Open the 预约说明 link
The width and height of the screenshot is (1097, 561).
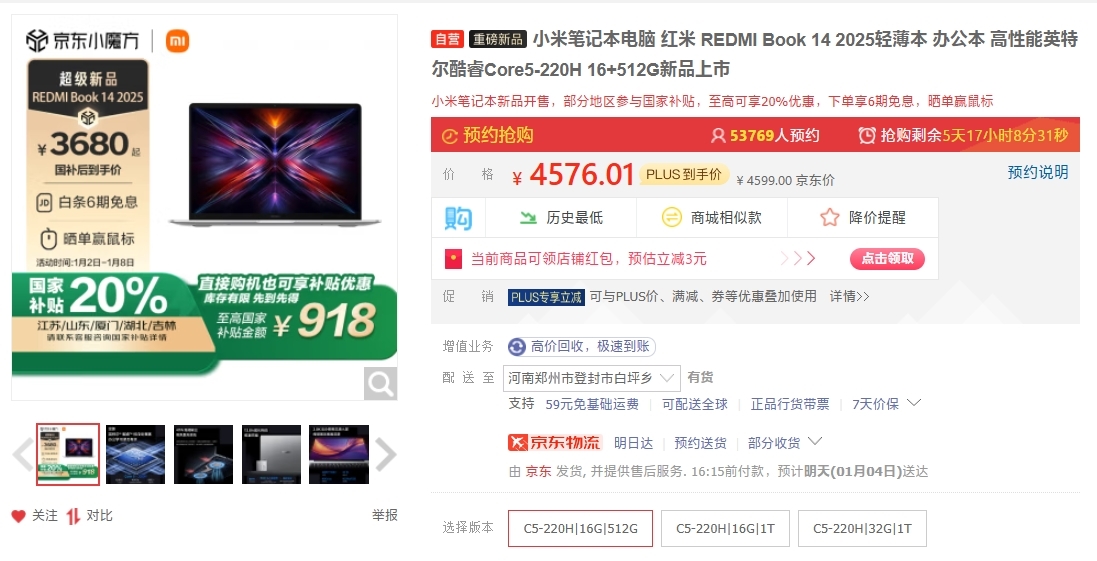click(x=1038, y=172)
